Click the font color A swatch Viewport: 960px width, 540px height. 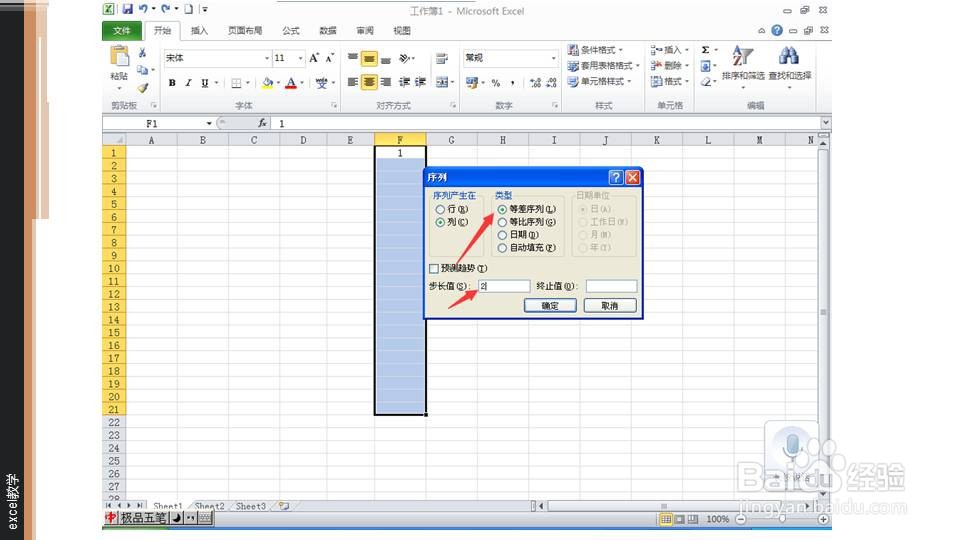[x=291, y=83]
